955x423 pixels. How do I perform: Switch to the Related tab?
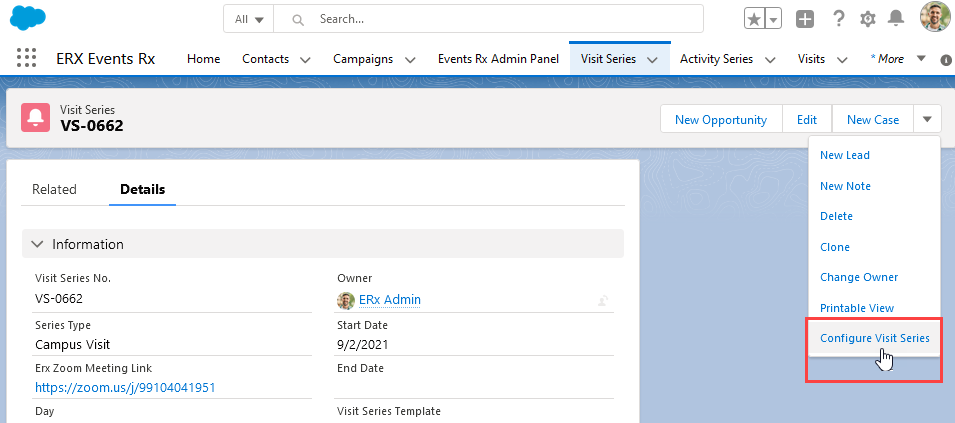click(x=54, y=189)
